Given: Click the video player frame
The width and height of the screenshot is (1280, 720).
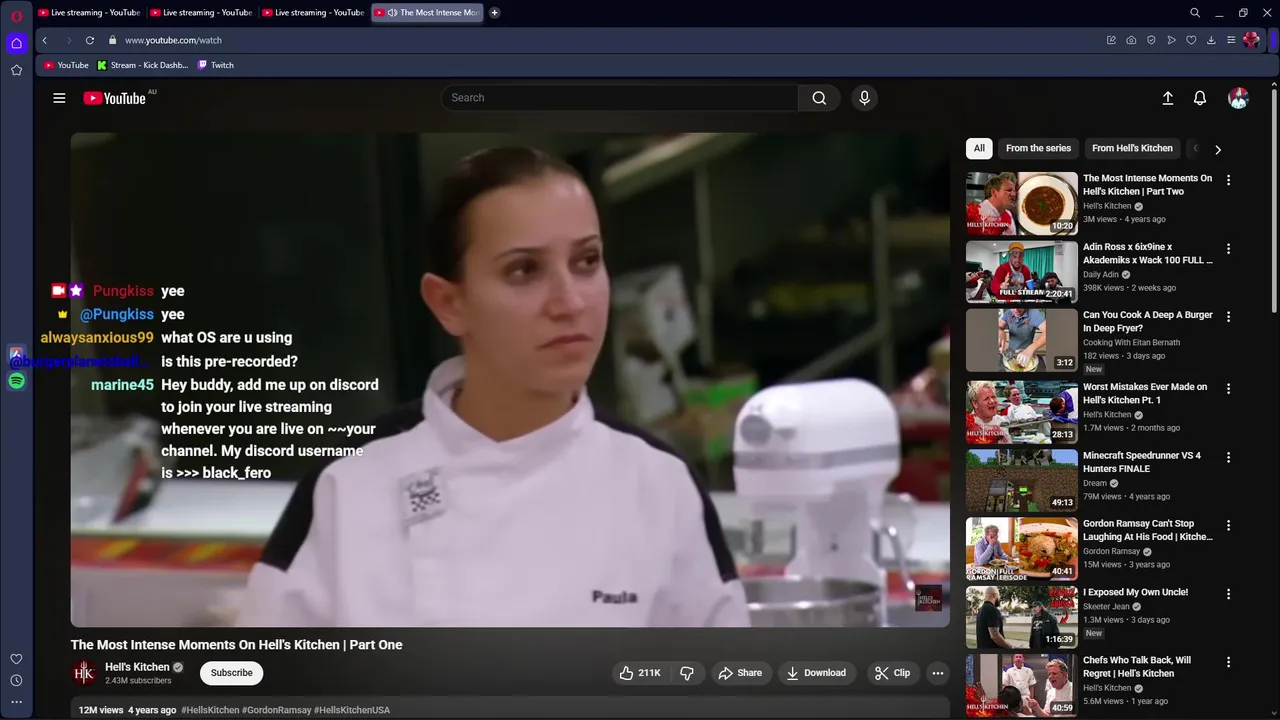Looking at the screenshot, I should pyautogui.click(x=510, y=380).
